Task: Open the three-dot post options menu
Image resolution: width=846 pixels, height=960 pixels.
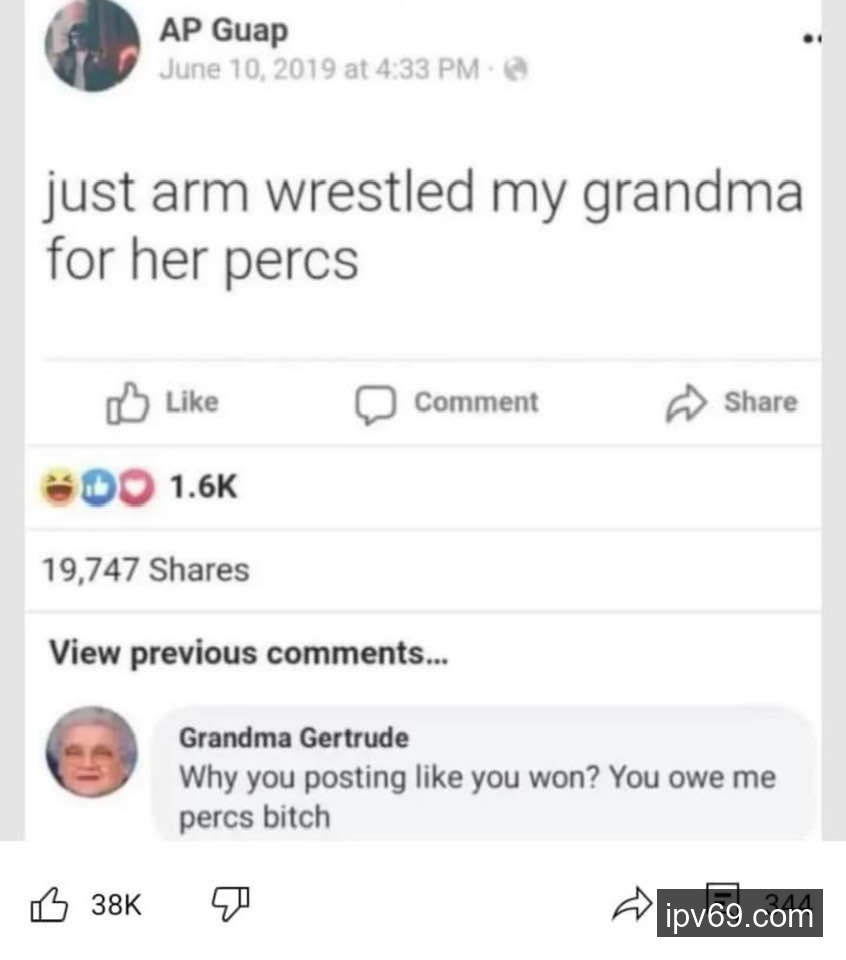Action: (812, 39)
